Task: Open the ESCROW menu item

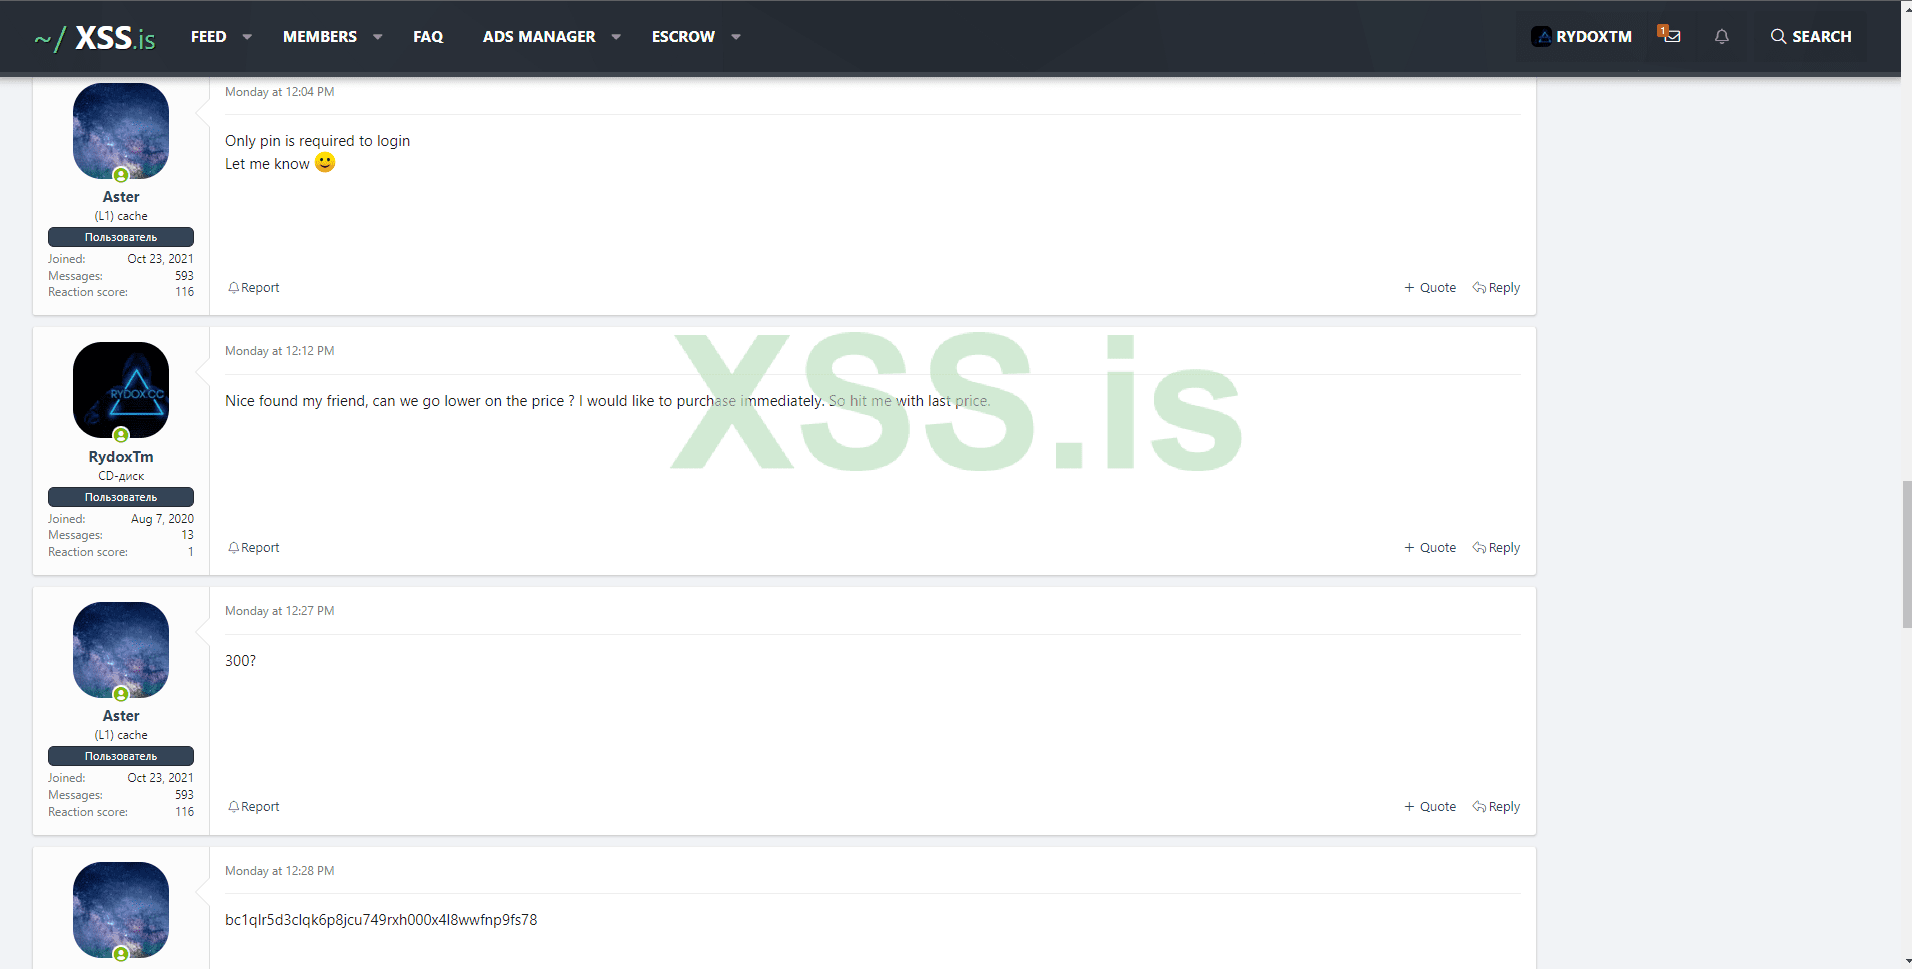Action: tap(683, 36)
